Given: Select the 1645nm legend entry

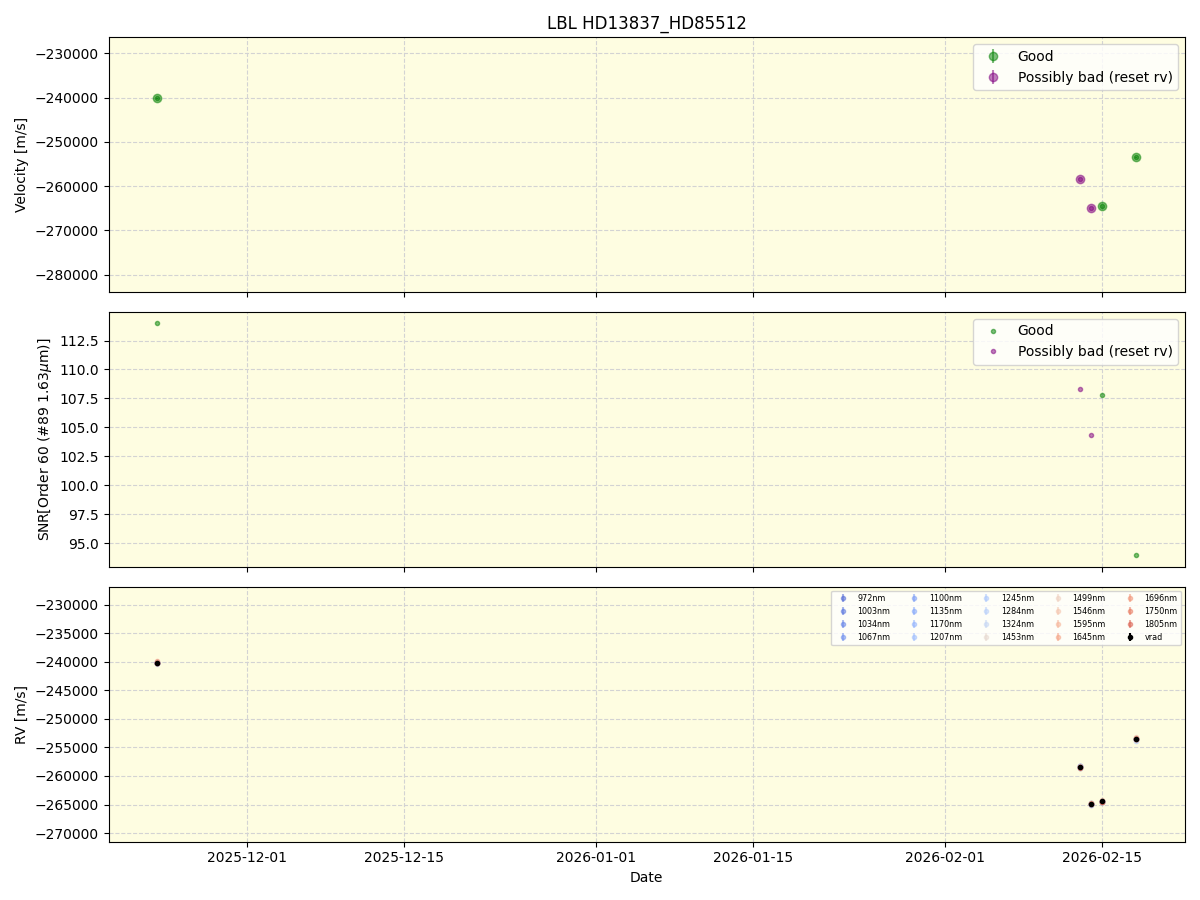Looking at the screenshot, I should tap(1089, 637).
